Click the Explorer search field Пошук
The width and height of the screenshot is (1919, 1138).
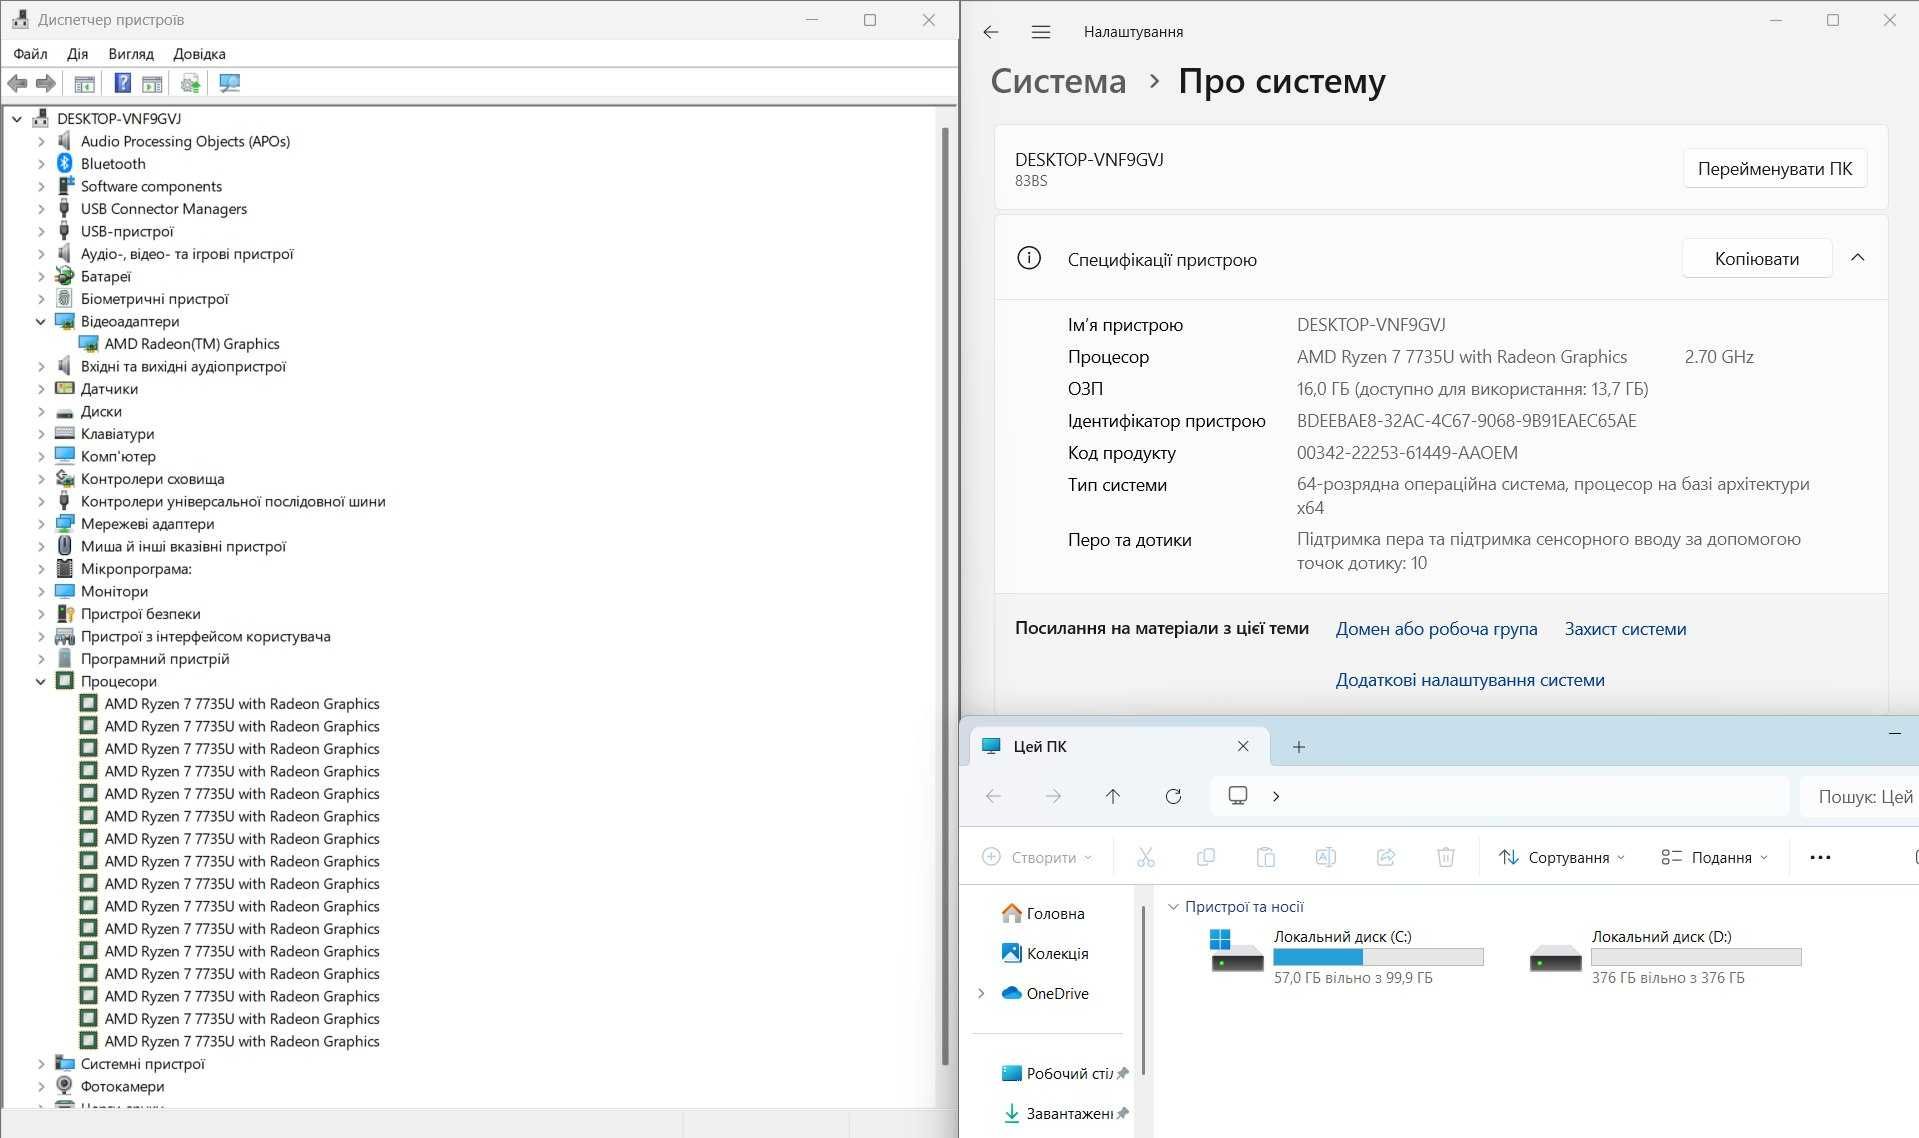coord(1860,796)
